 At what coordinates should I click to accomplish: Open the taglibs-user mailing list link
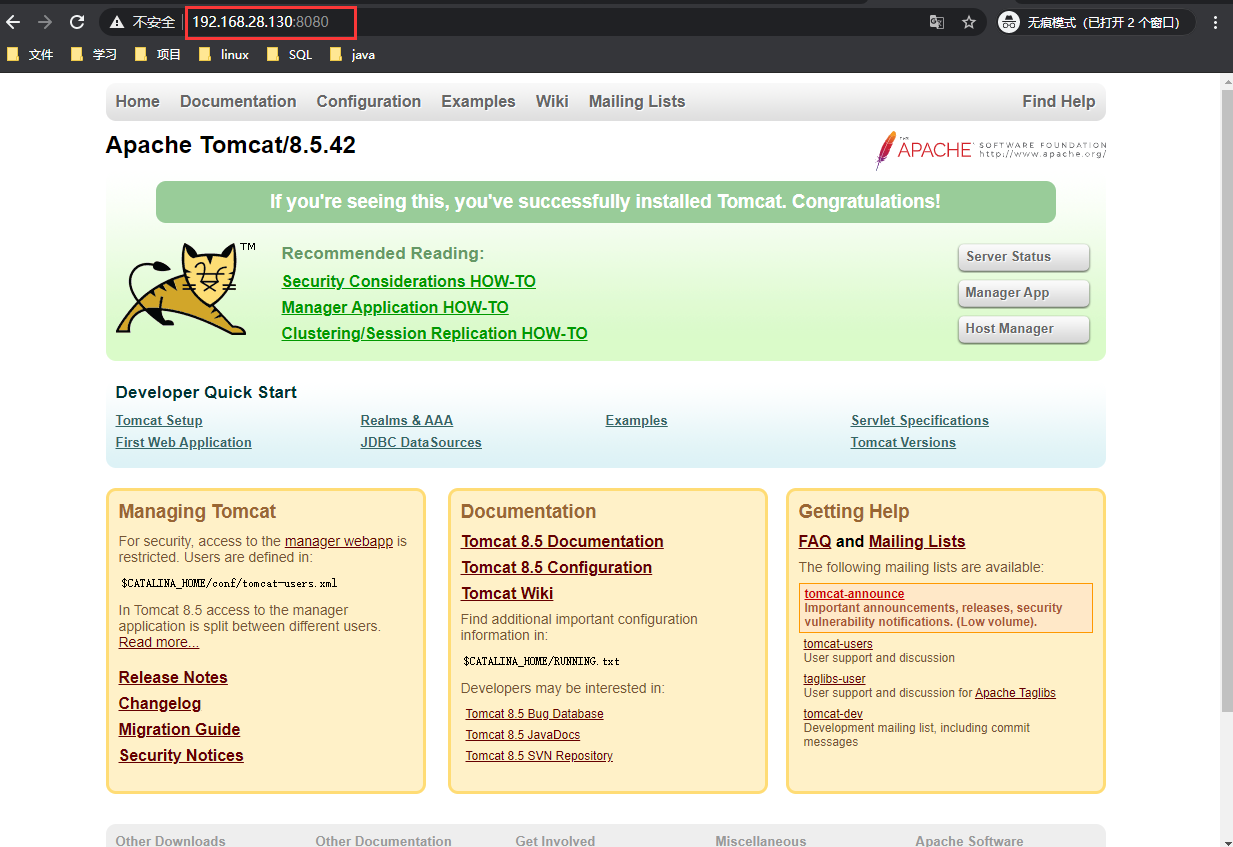pyautogui.click(x=834, y=679)
